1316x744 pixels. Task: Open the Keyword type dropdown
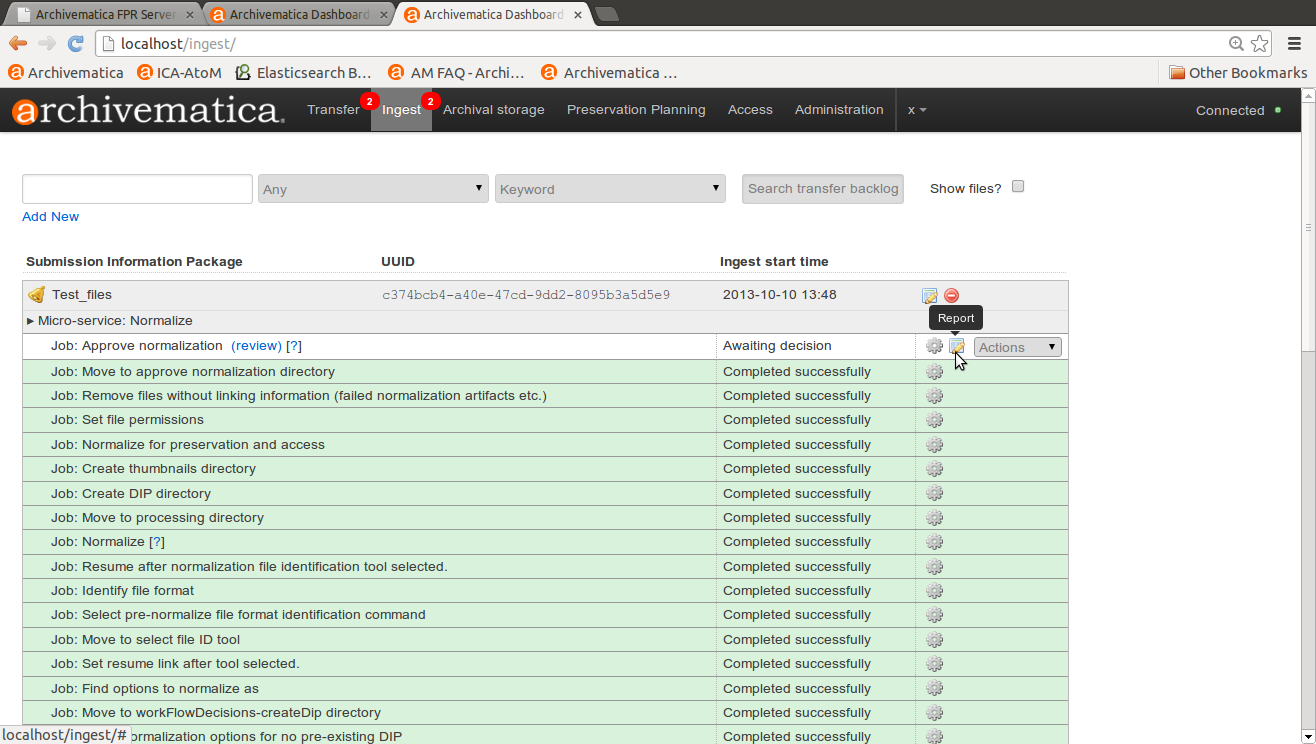610,189
